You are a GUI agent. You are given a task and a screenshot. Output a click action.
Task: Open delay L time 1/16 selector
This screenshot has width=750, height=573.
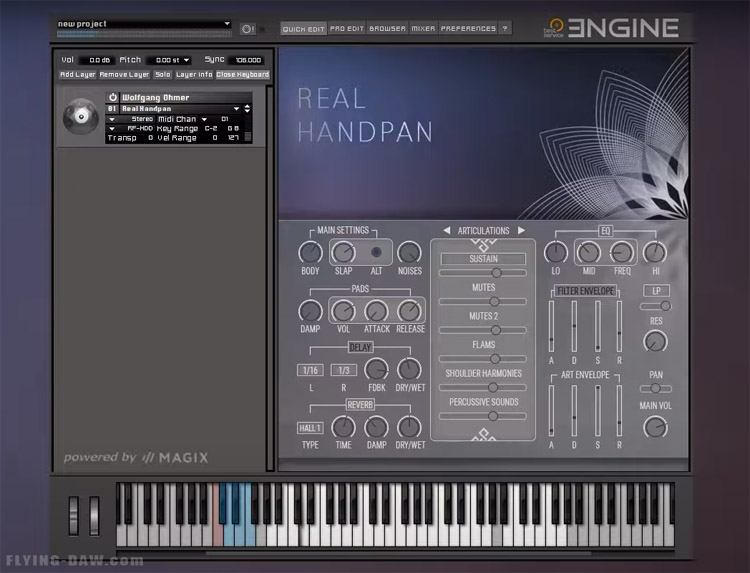(310, 370)
